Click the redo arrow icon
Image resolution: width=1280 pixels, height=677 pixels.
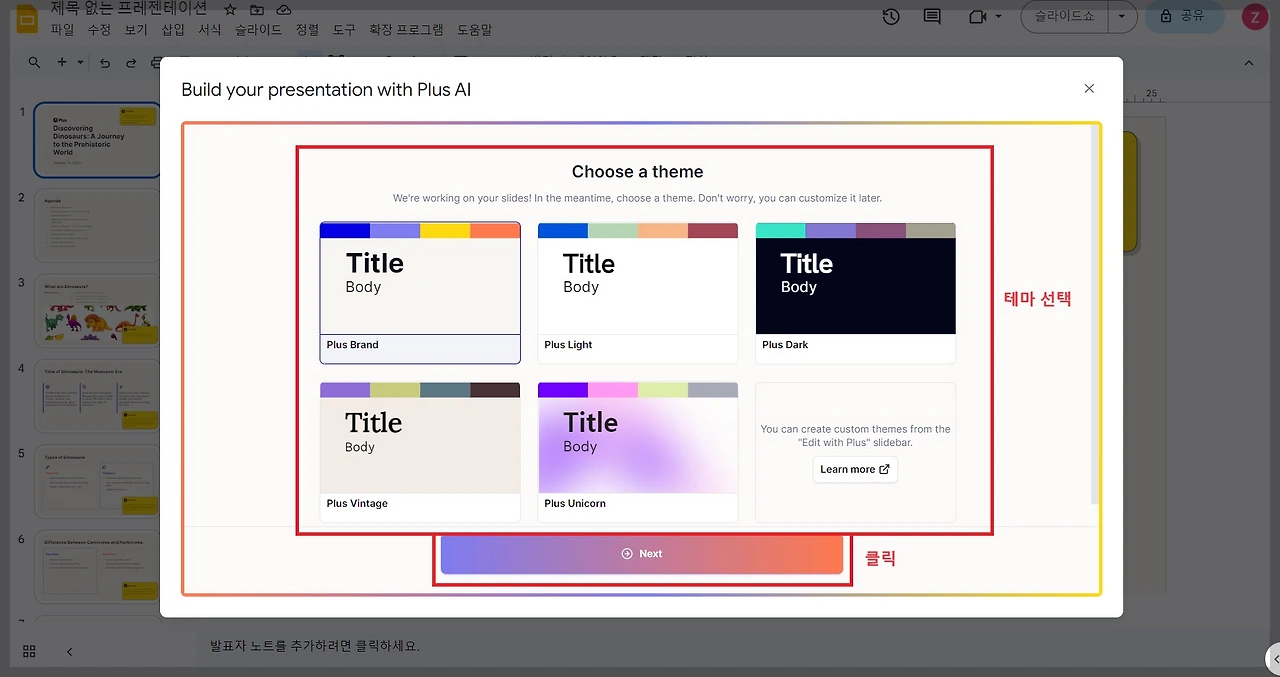point(131,62)
